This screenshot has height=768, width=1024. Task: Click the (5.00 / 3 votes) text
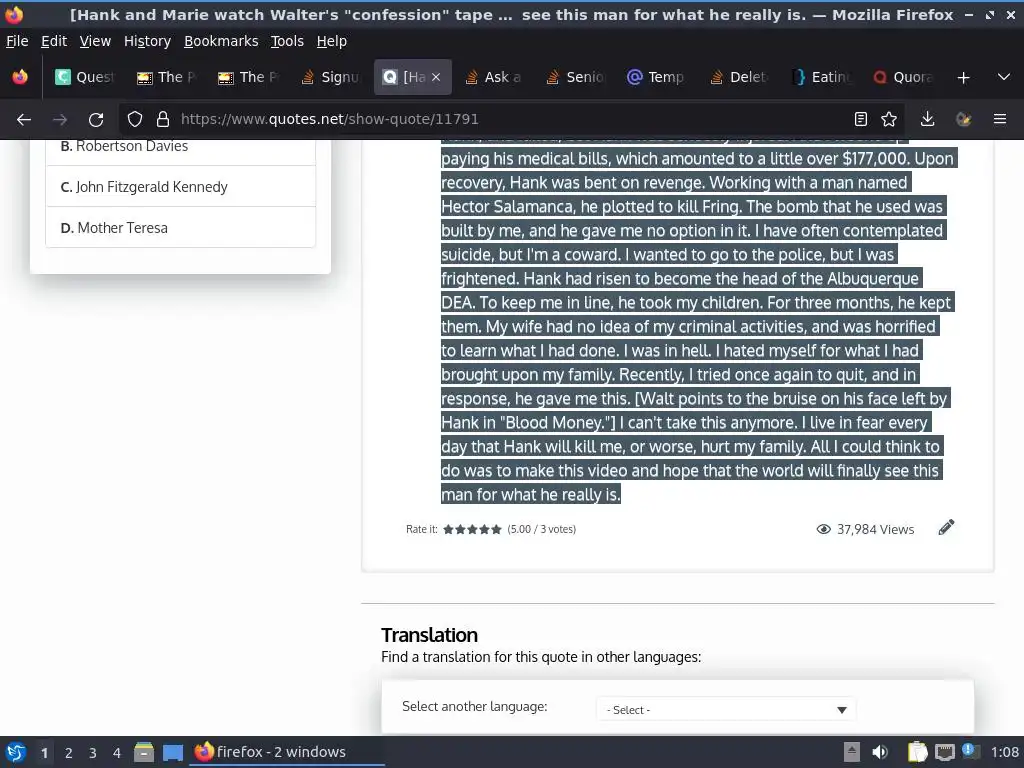pyautogui.click(x=541, y=529)
